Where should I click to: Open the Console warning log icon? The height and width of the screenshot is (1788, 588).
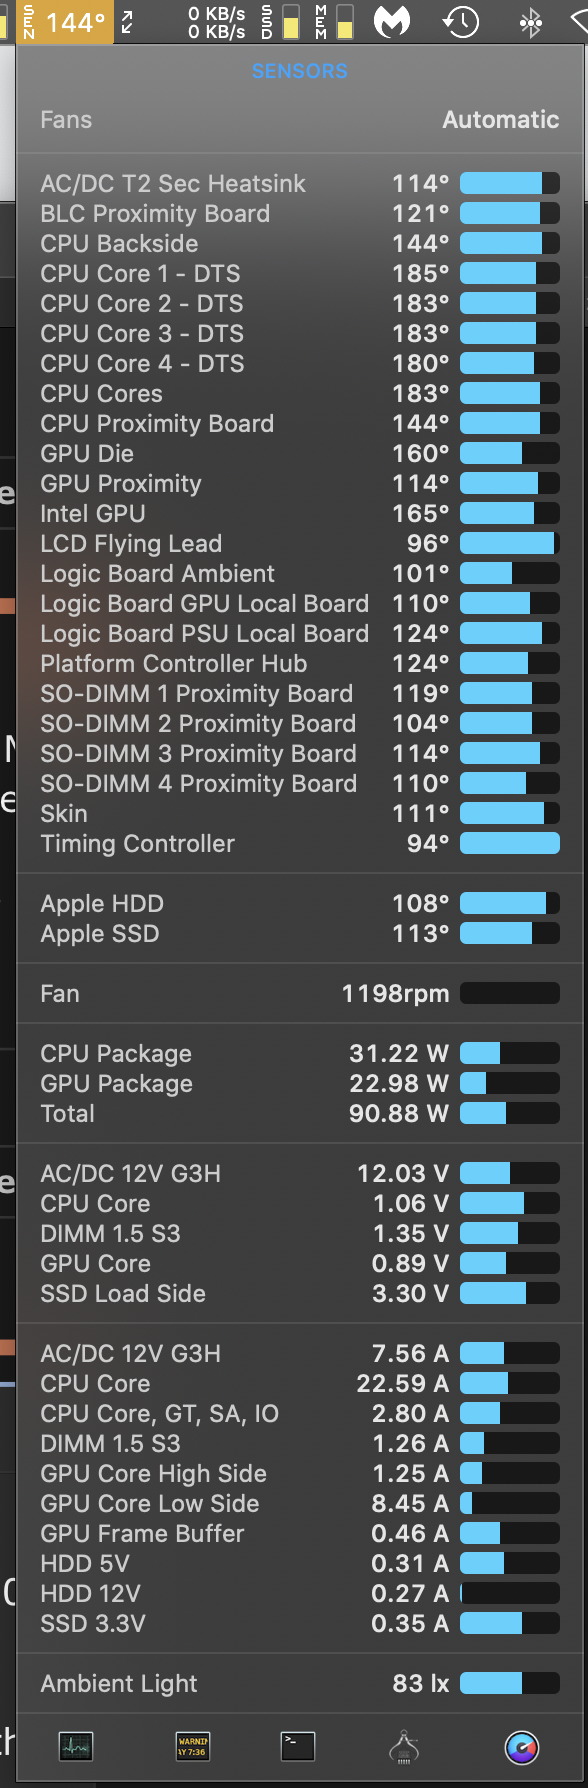(x=192, y=1746)
